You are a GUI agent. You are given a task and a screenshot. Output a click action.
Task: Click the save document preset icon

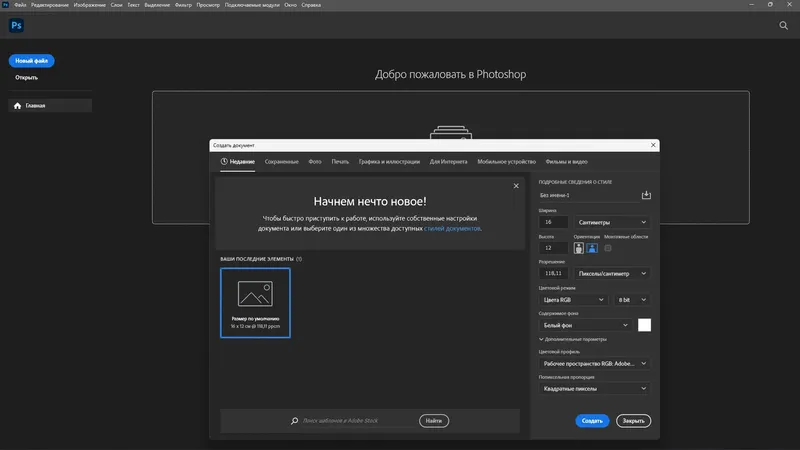646,195
